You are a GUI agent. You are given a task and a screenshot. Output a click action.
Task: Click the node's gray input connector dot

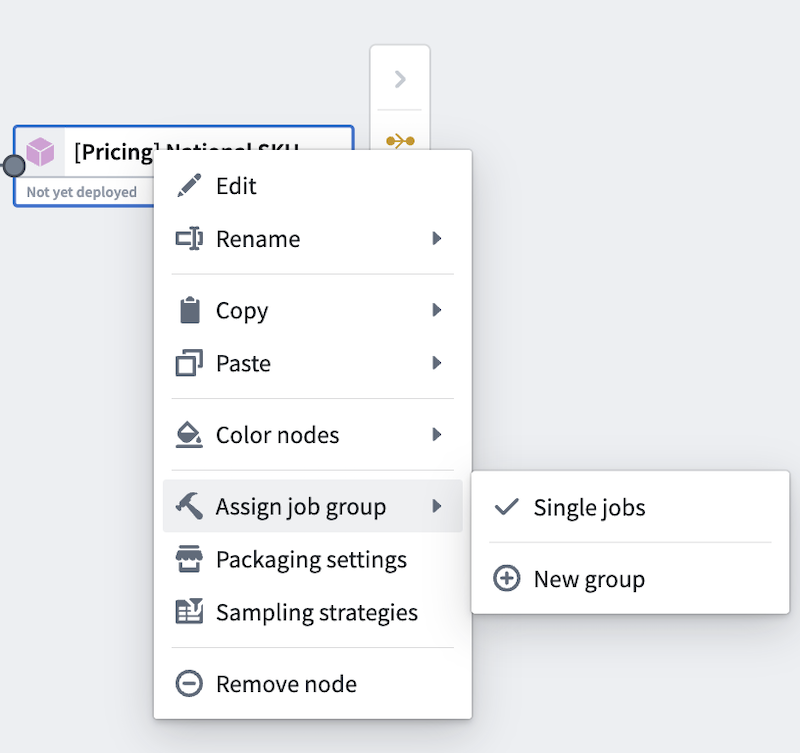(14, 166)
